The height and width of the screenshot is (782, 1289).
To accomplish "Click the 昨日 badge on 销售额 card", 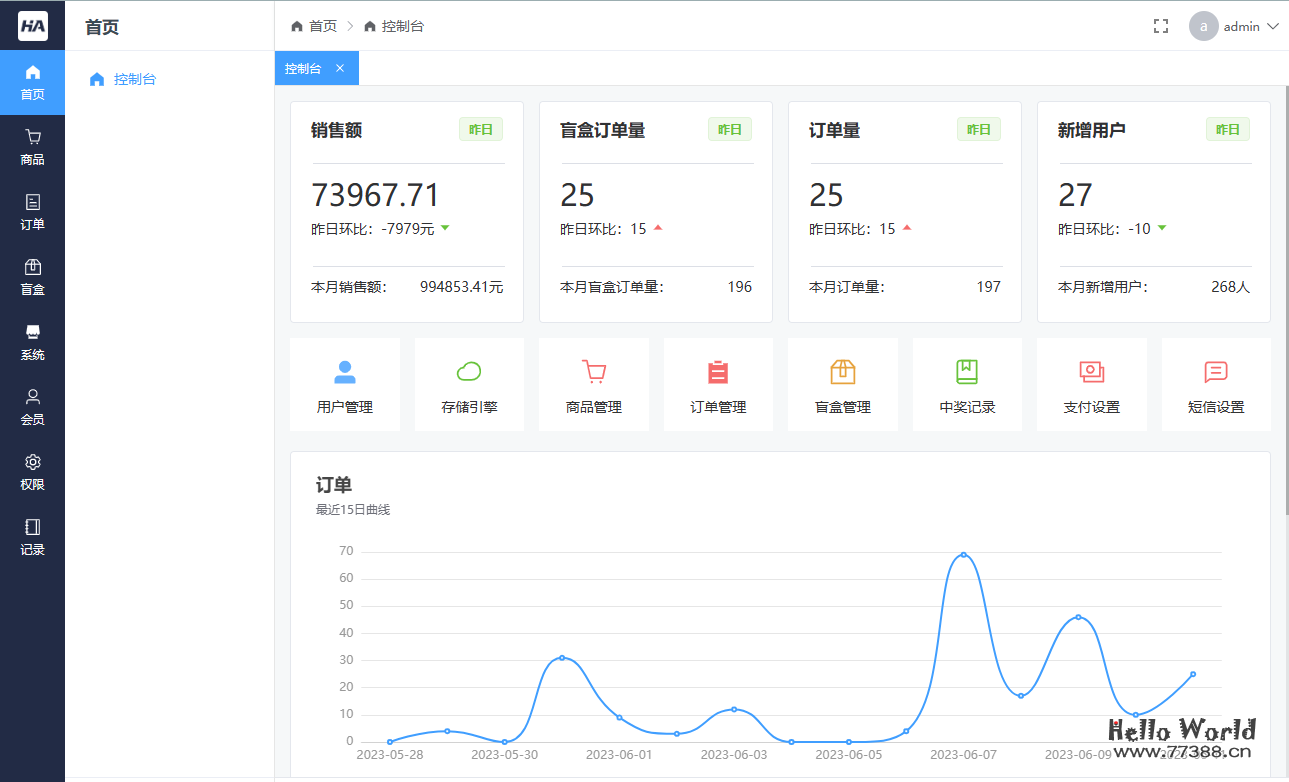I will [480, 128].
